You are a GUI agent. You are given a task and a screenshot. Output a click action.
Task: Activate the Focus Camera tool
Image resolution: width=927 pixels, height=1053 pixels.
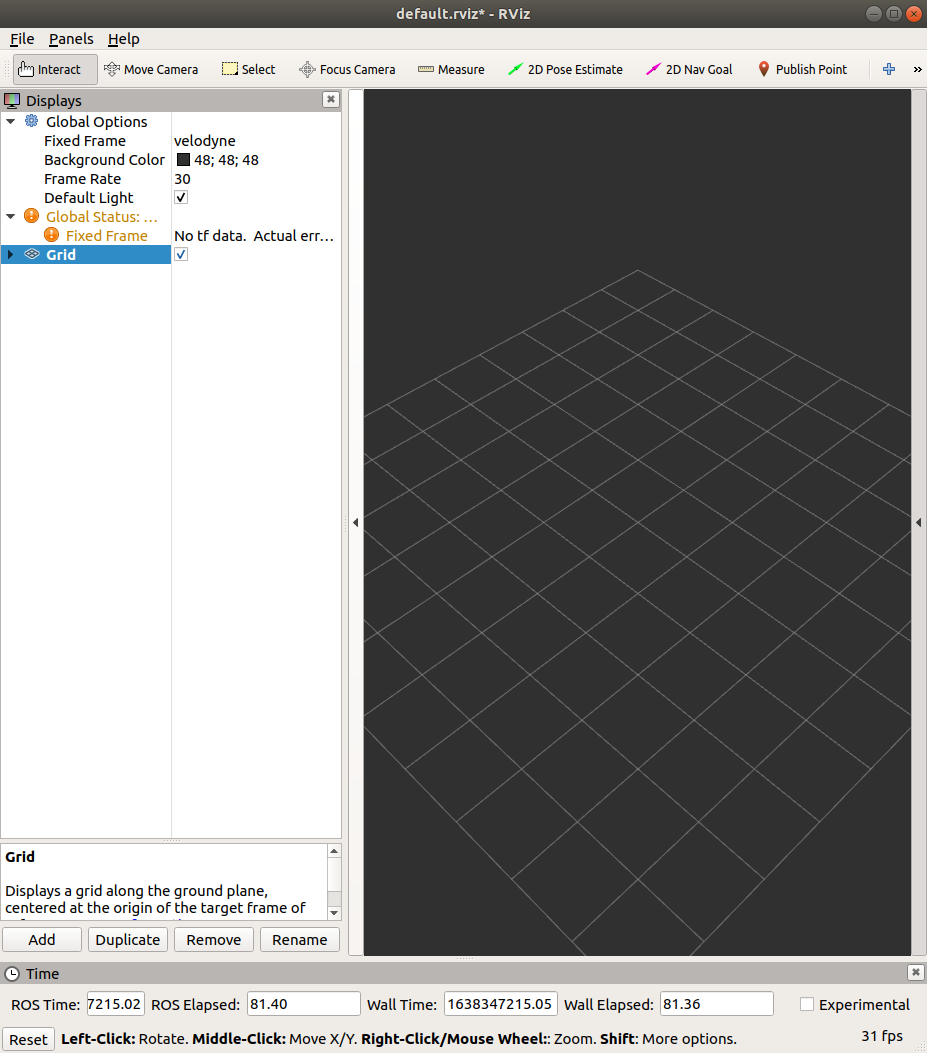click(x=347, y=69)
